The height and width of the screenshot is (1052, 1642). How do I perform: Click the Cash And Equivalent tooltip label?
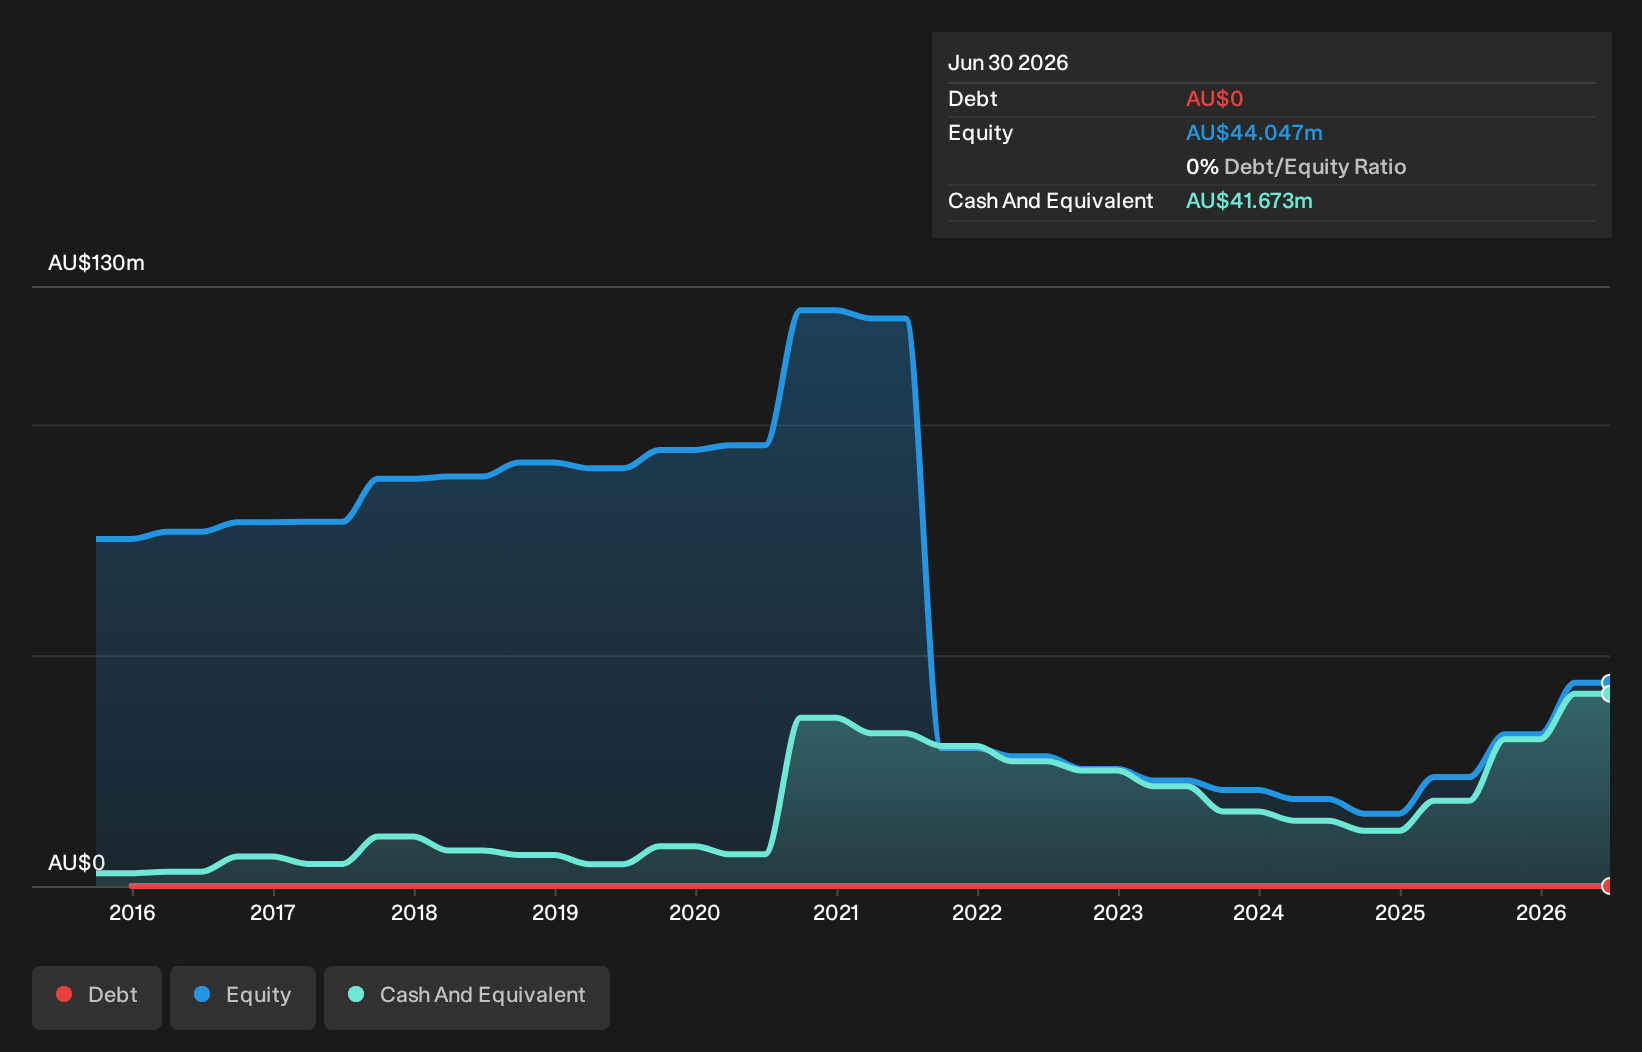click(1050, 201)
